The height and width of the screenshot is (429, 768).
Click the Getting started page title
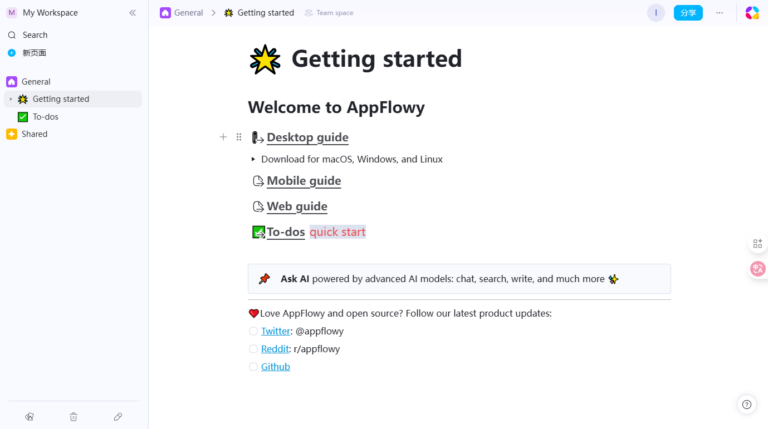pyautogui.click(x=377, y=59)
